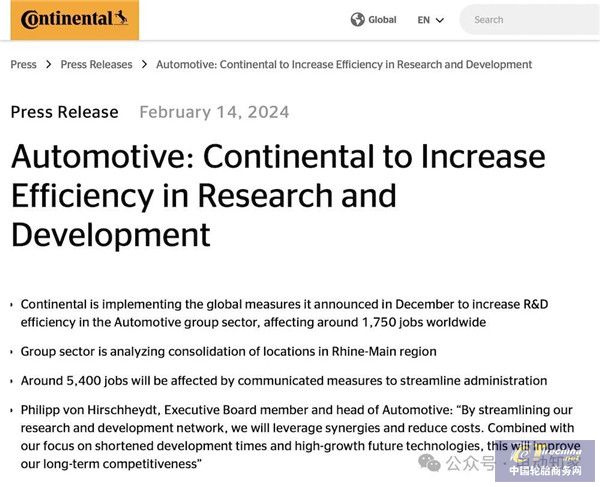The width and height of the screenshot is (600, 487).
Task: Click the bullet mentioning 1,750 jobs worldwide
Action: click(284, 313)
